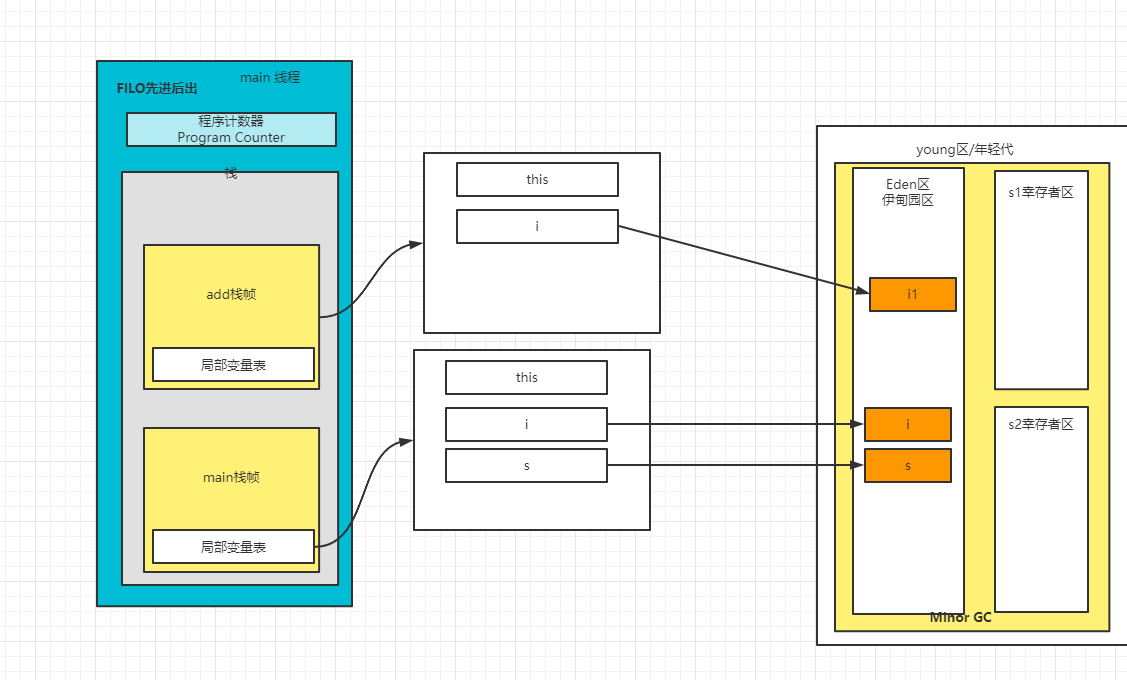This screenshot has height=680, width=1127.
Task: Select the i box in lower table
Action: (526, 424)
